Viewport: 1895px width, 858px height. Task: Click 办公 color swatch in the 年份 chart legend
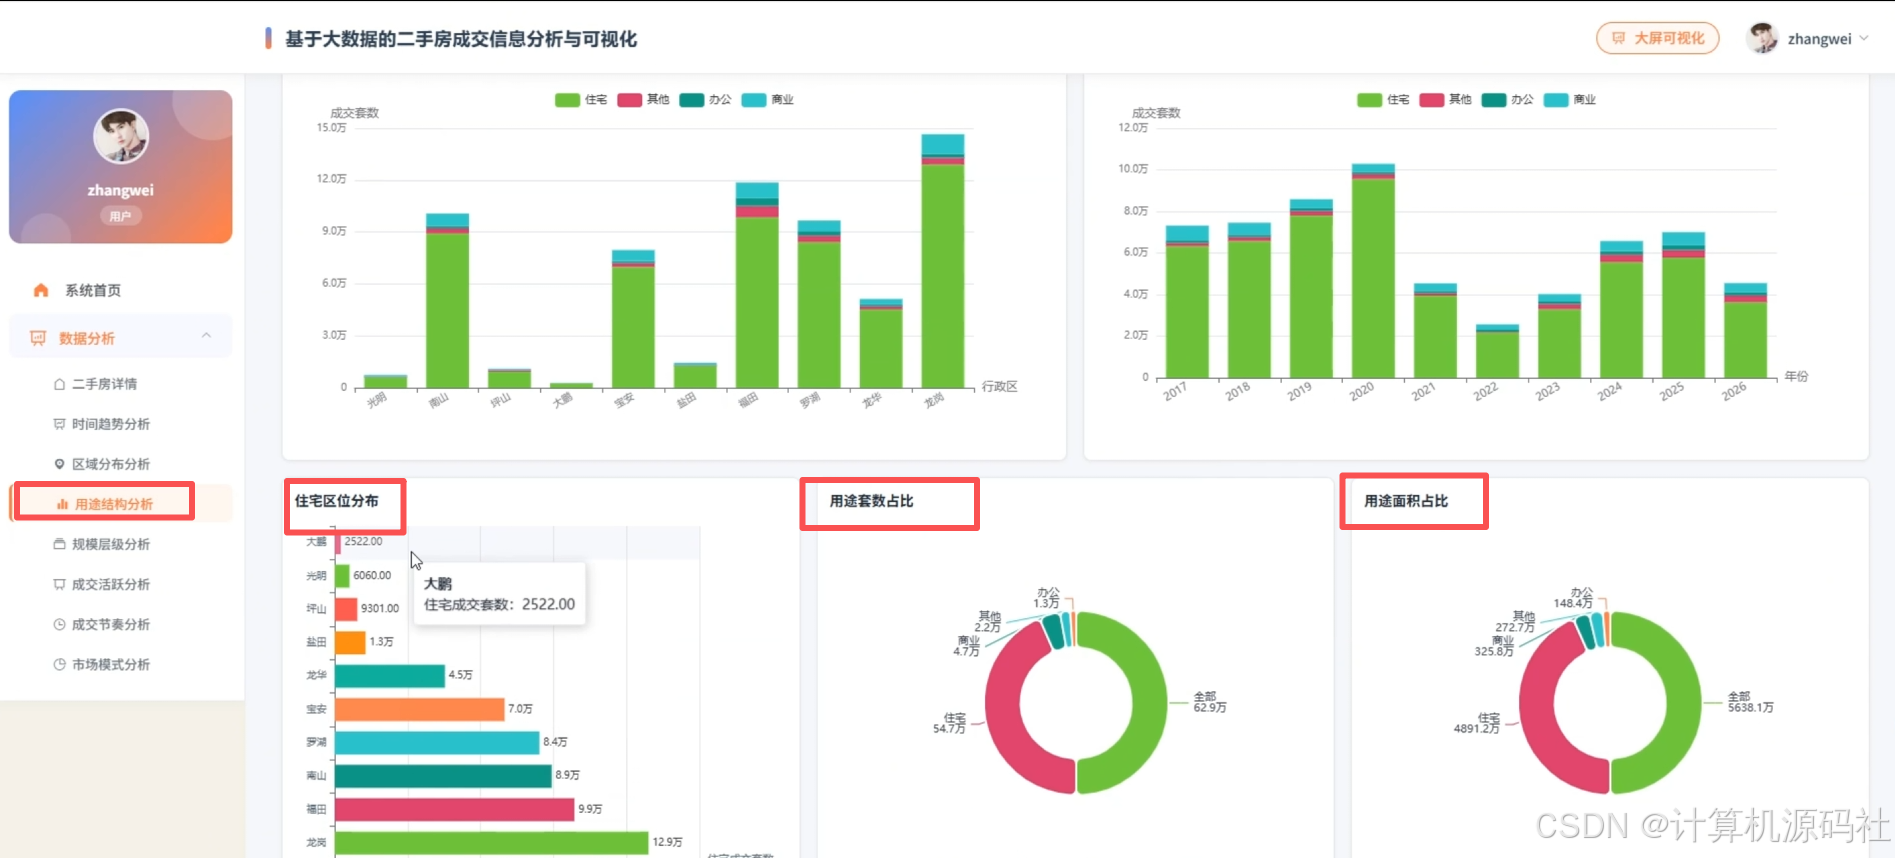[x=1494, y=100]
